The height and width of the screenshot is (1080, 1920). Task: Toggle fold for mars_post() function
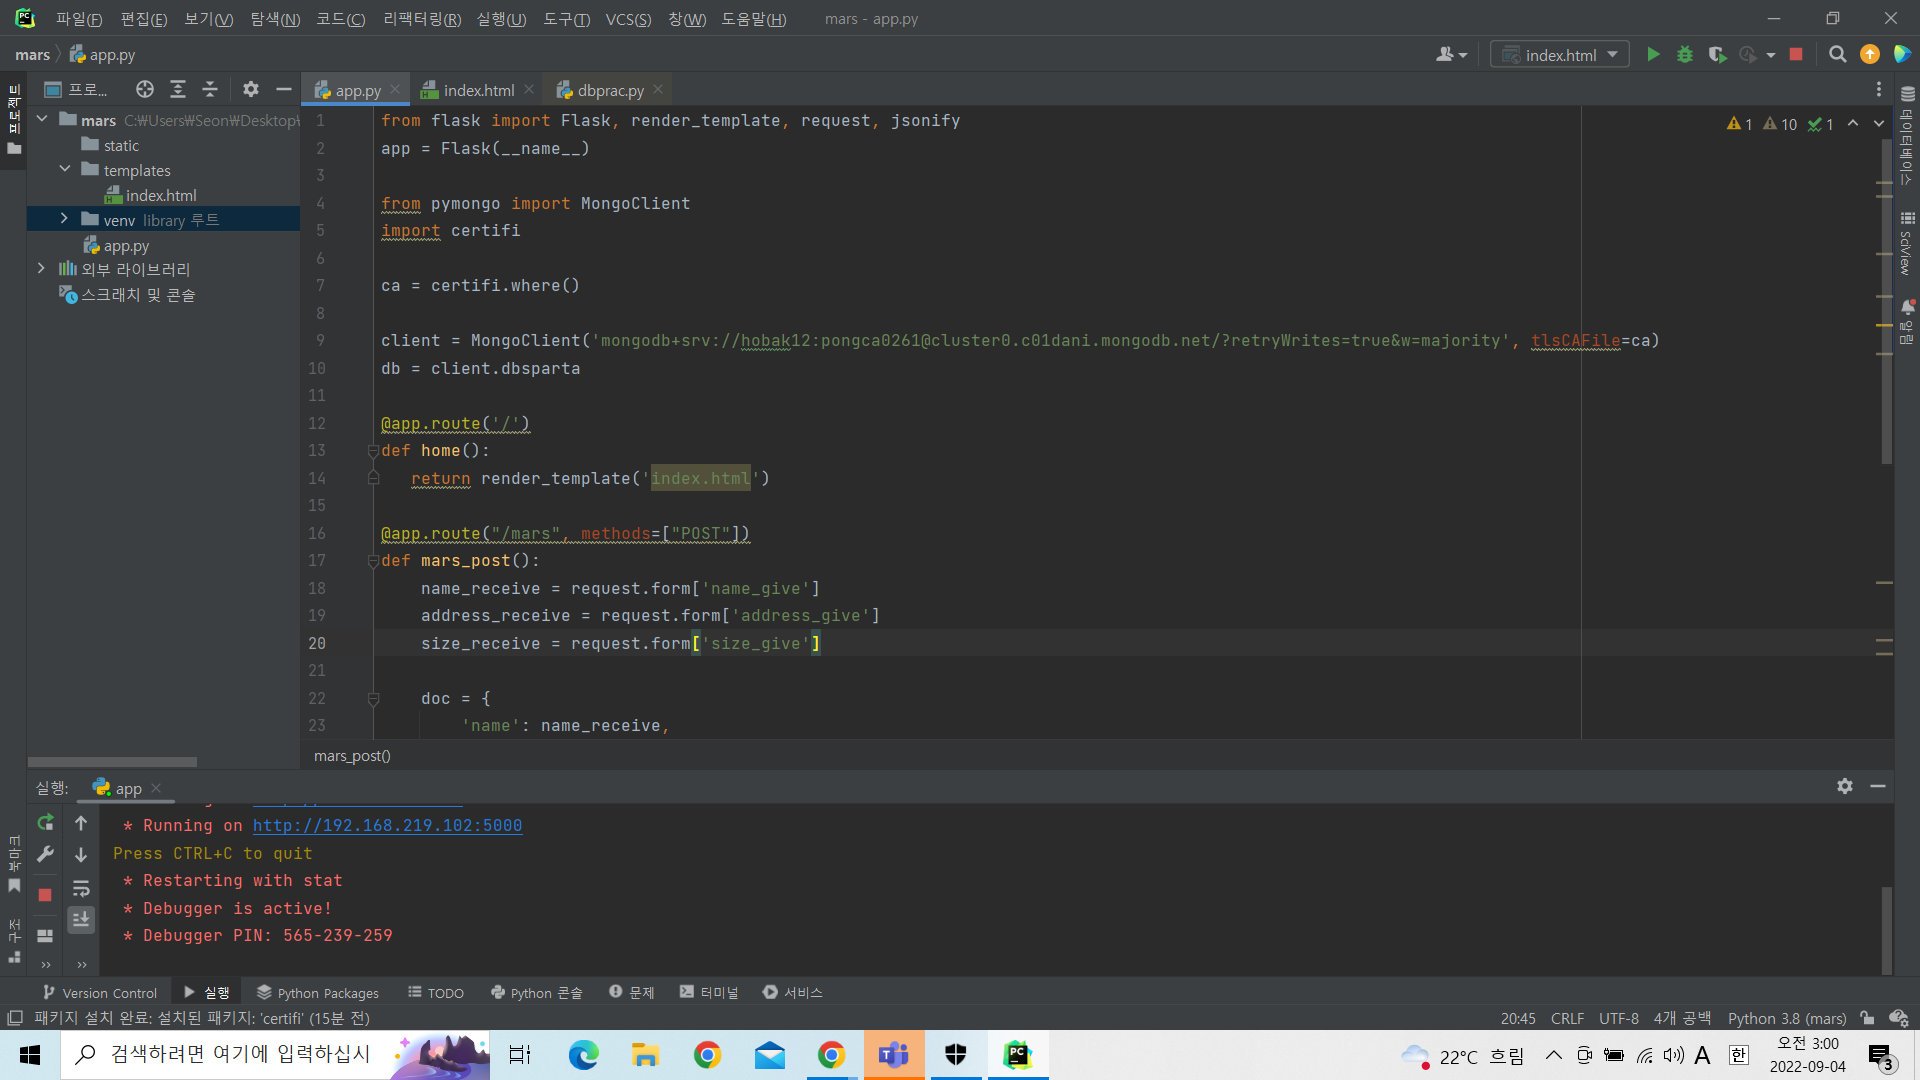point(373,561)
